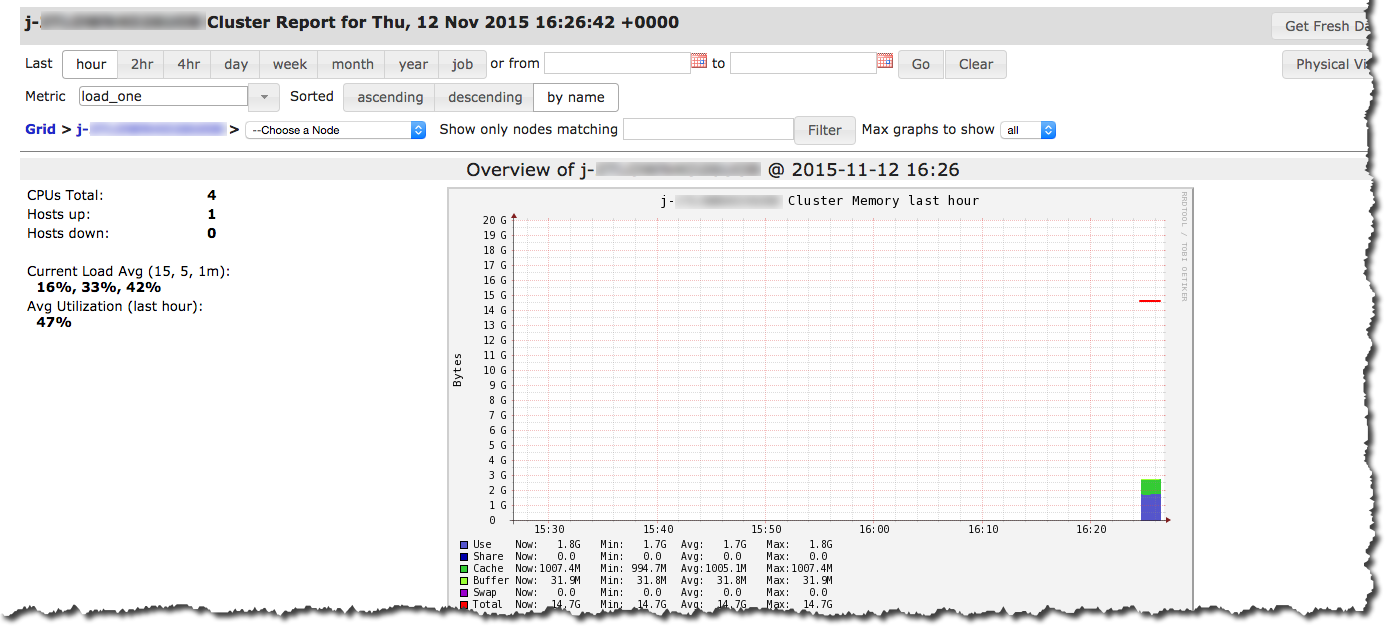Viewport: 1385px width, 626px height.
Task: Select the "hour" time range
Action: pos(90,63)
